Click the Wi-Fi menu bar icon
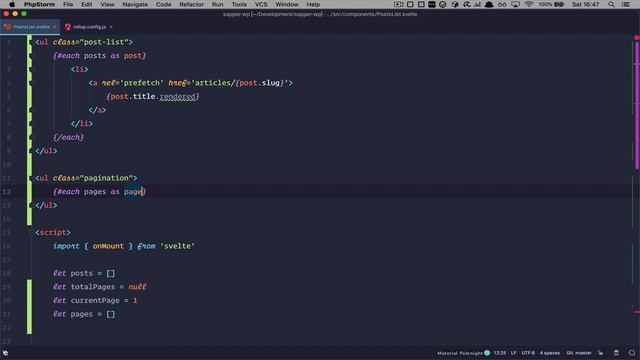Screen dimensions: 640x360 529,4
